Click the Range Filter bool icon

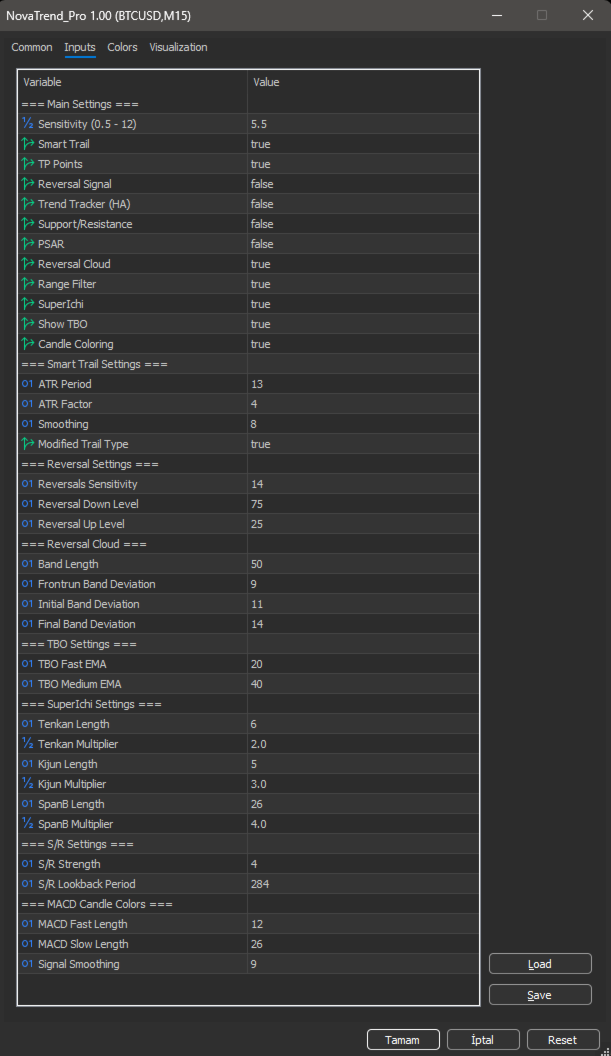pos(28,284)
